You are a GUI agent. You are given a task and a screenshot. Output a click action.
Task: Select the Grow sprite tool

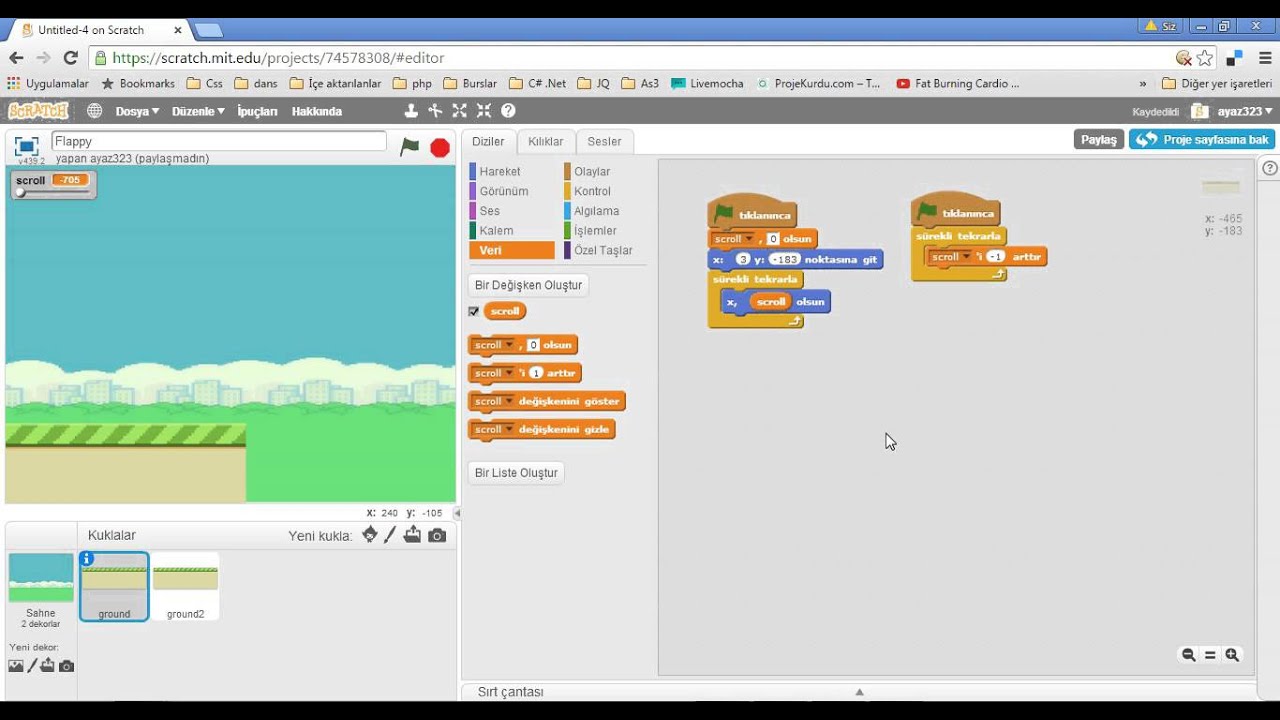point(460,111)
